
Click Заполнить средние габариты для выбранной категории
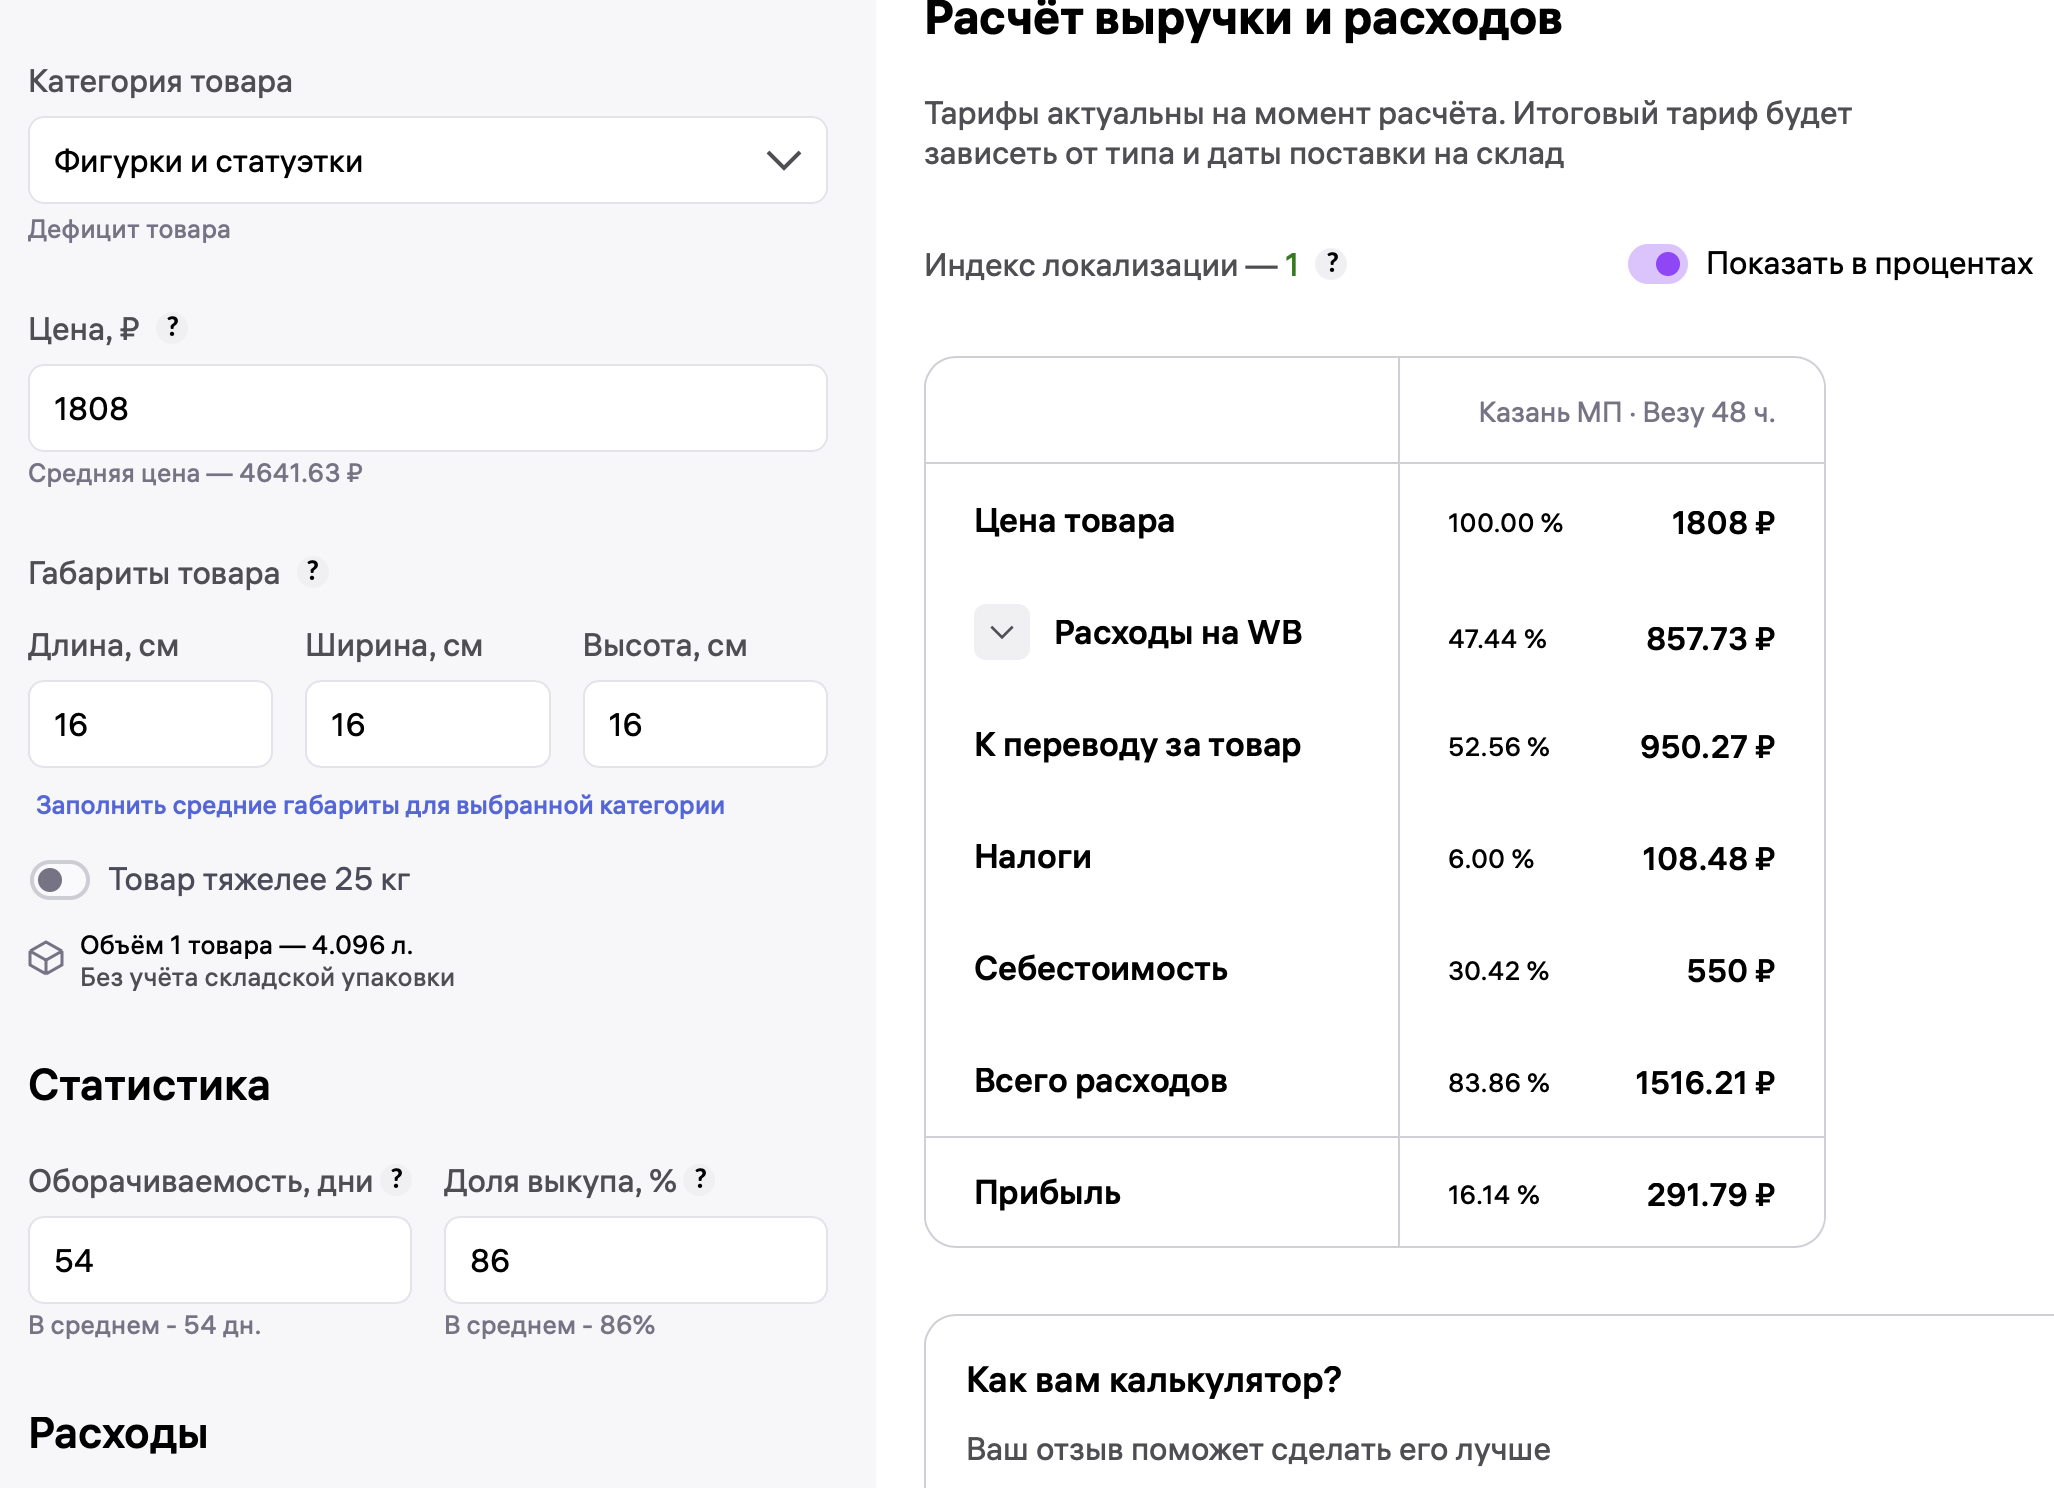(x=381, y=804)
